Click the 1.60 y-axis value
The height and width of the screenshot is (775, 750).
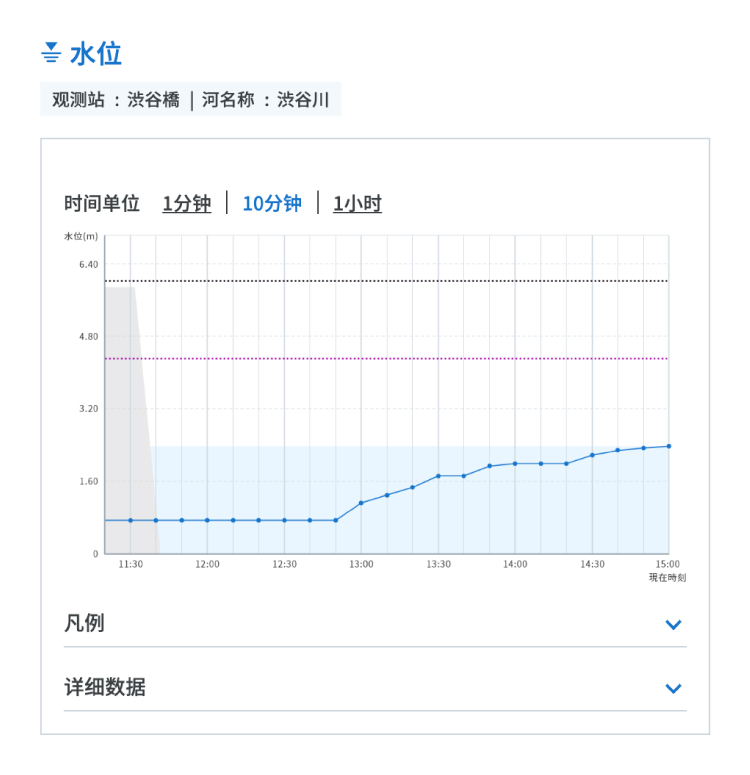(x=88, y=481)
